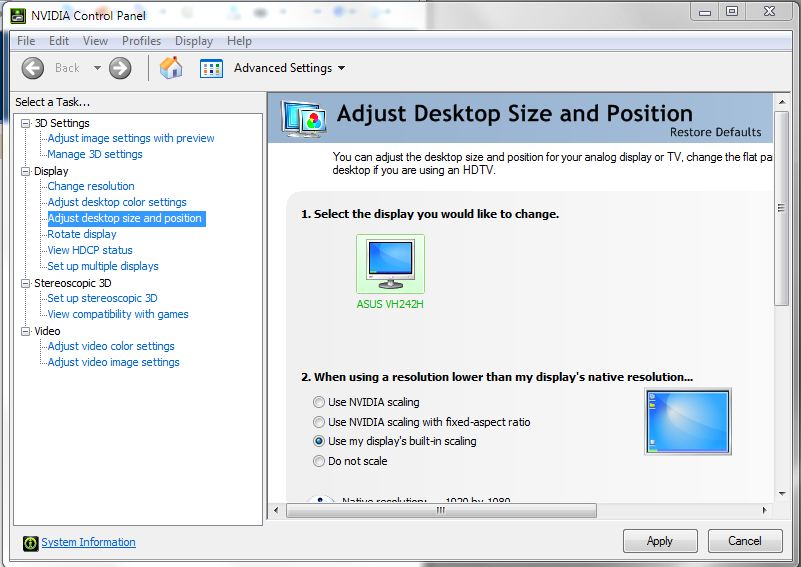Open Set up multiple displays
The width and height of the screenshot is (801, 567).
tap(103, 266)
